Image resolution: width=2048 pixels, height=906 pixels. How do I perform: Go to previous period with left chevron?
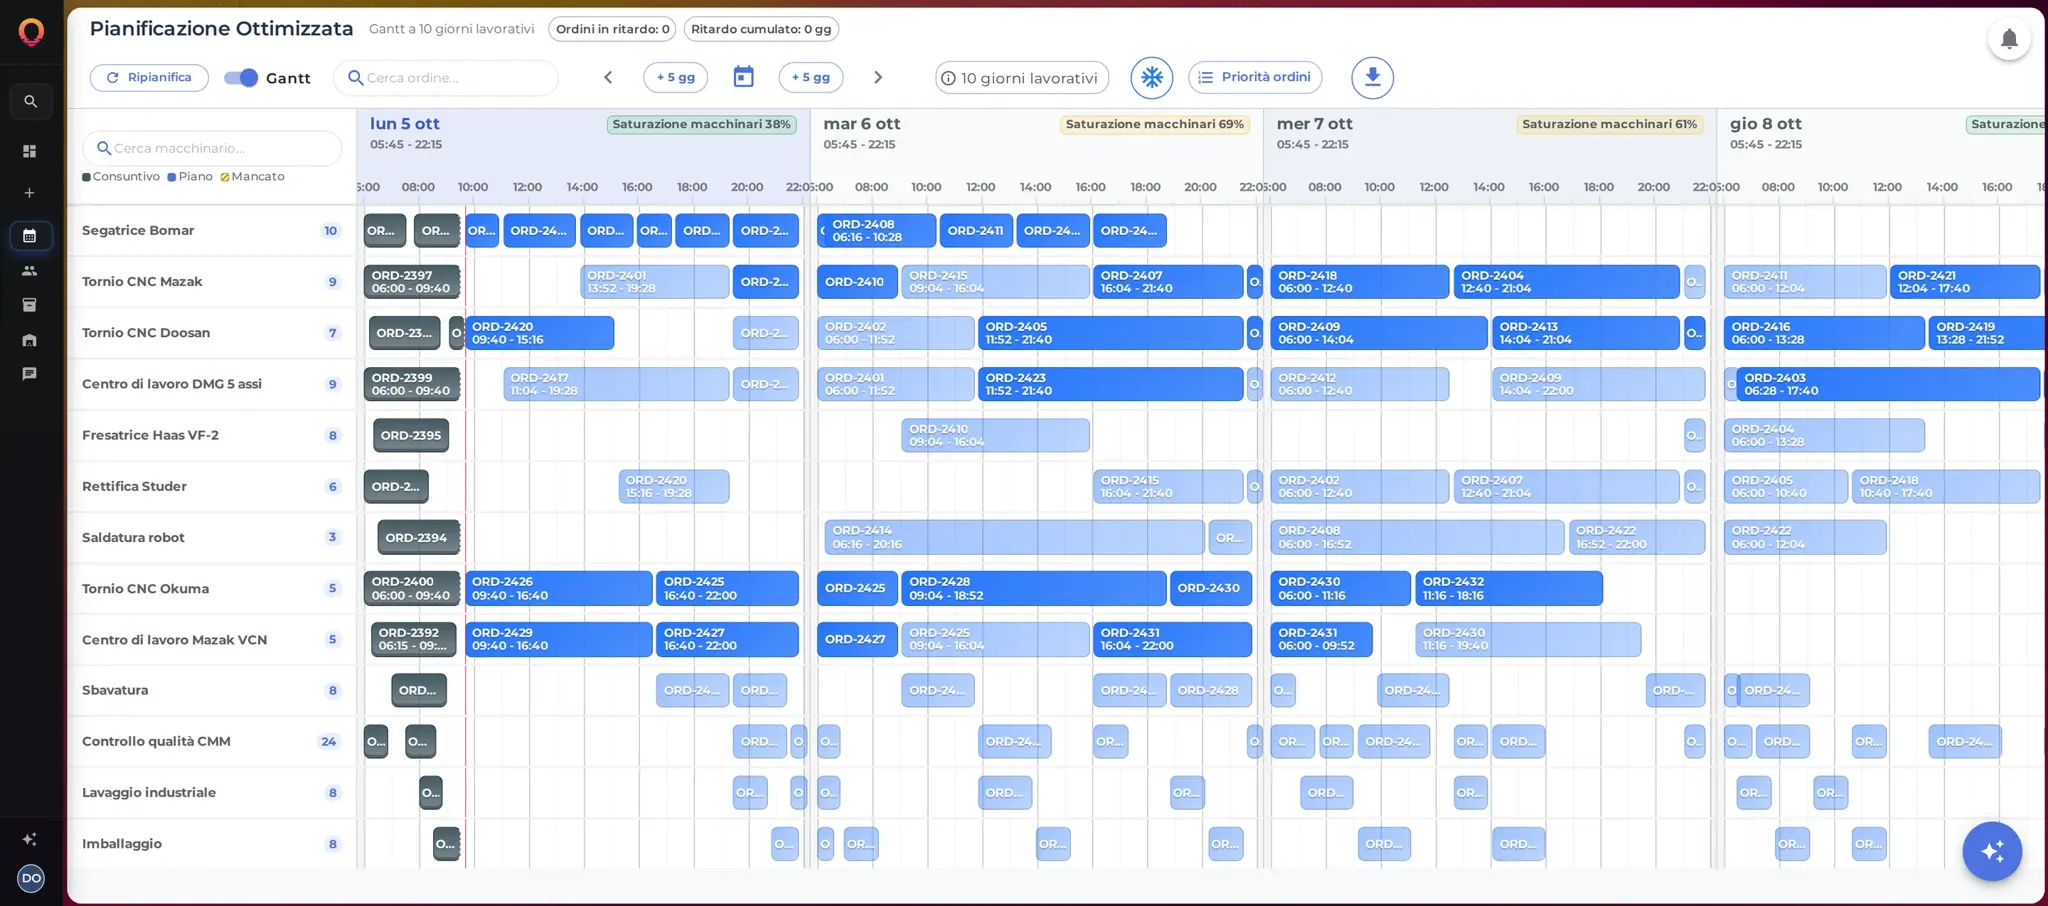click(608, 77)
